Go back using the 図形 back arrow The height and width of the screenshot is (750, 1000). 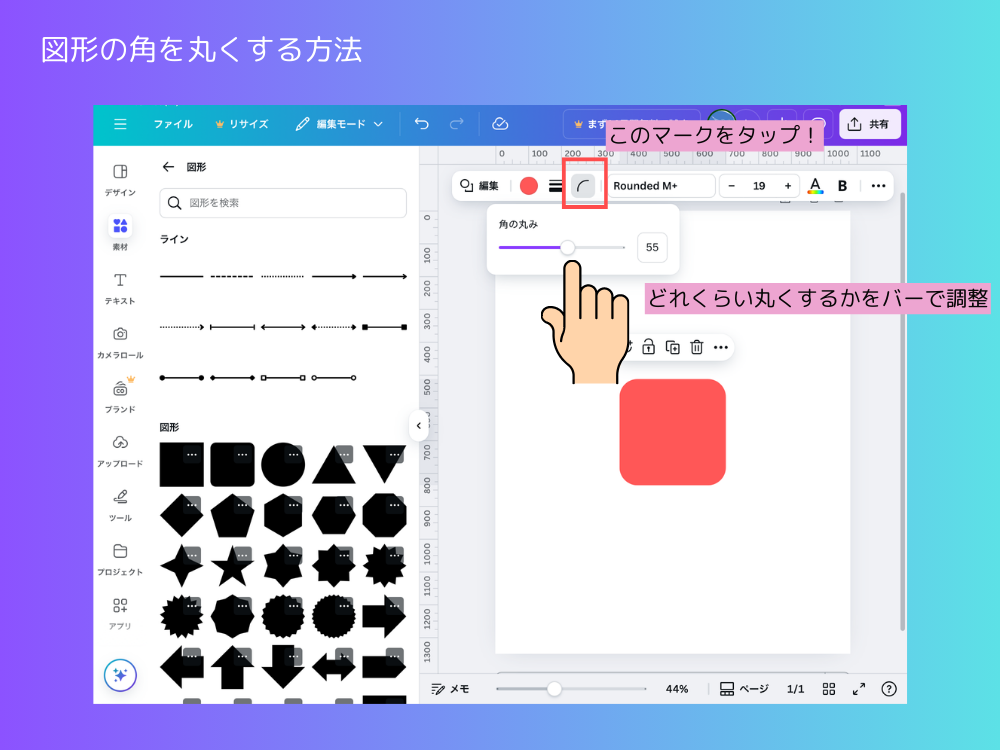point(169,167)
